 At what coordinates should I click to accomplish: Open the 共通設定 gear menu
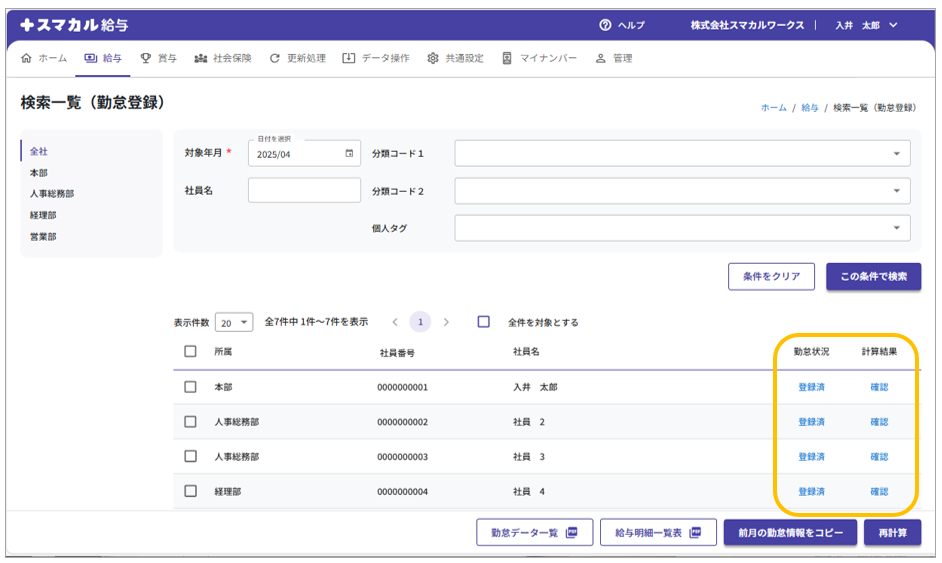[x=456, y=58]
